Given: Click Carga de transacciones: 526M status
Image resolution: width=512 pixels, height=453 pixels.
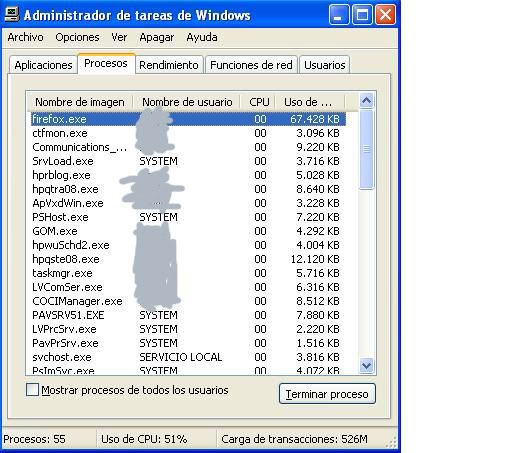Looking at the screenshot, I should 294,439.
